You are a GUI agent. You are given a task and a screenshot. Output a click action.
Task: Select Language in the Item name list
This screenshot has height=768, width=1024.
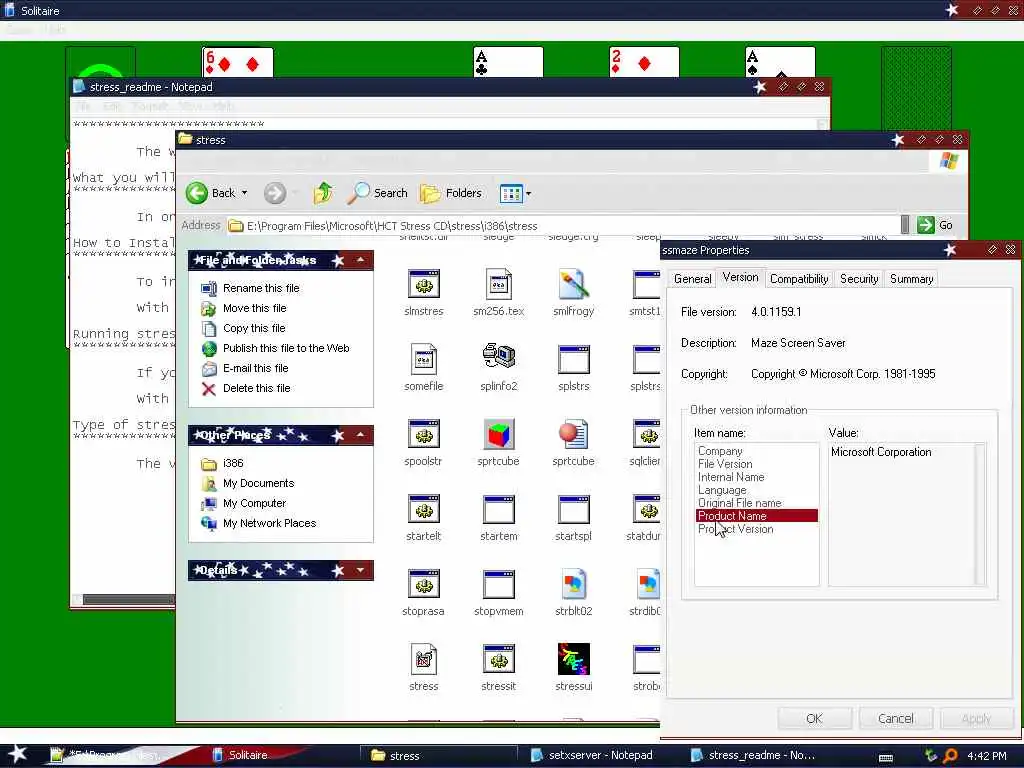pos(722,490)
